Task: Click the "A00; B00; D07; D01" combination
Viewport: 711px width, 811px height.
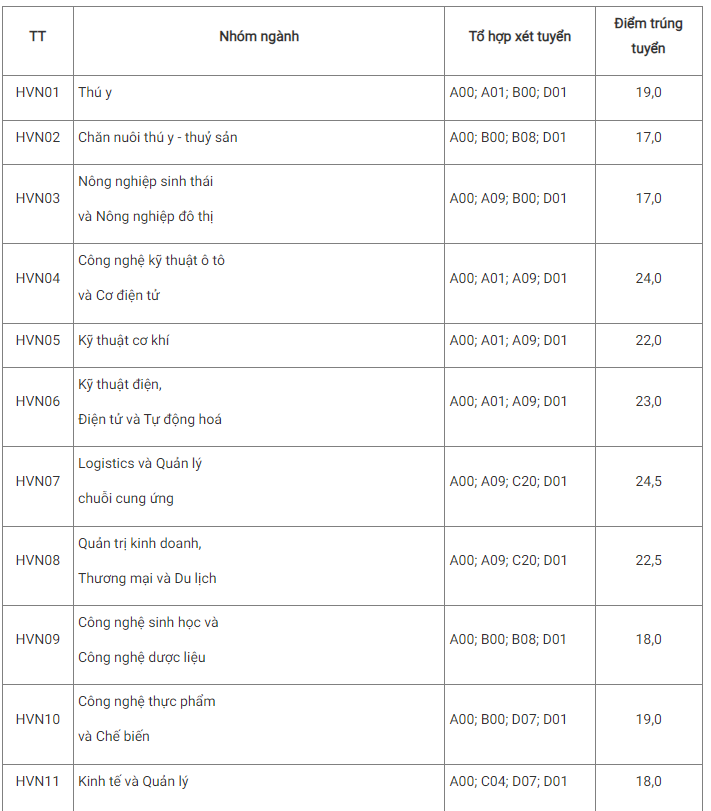Action: click(508, 719)
